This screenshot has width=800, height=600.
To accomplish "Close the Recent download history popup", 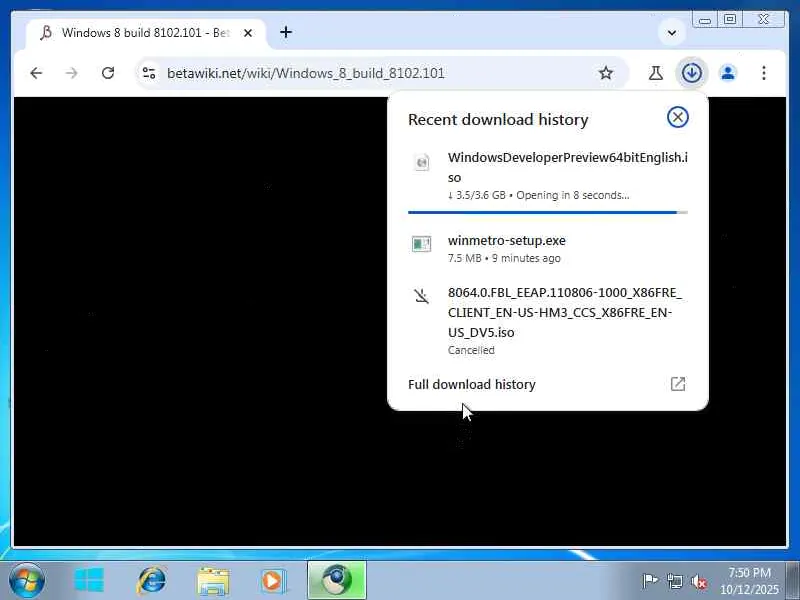I will click(x=678, y=117).
